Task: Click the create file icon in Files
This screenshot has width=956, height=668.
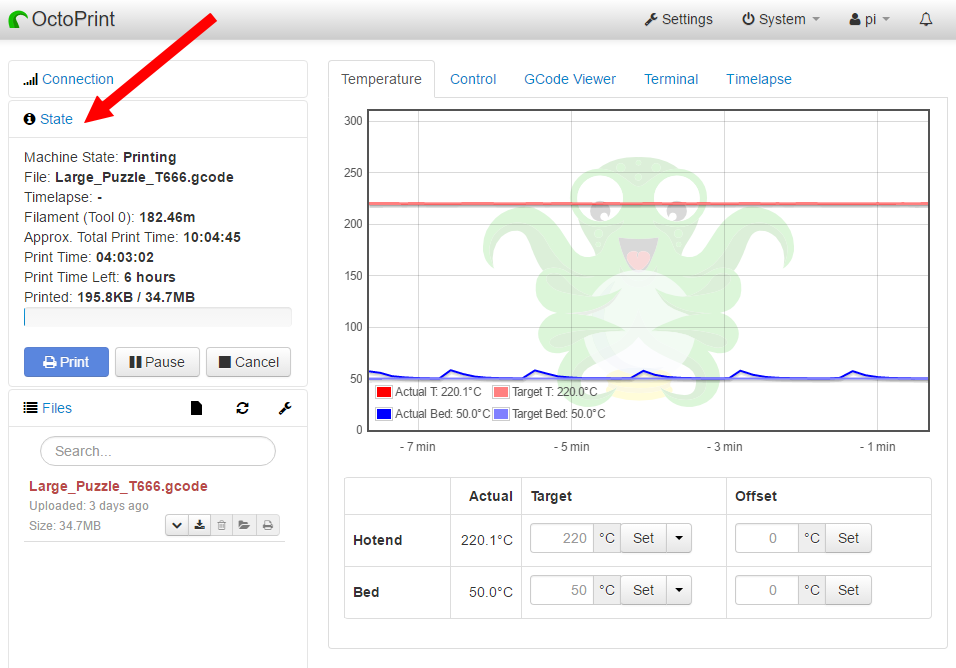Action: pos(197,408)
